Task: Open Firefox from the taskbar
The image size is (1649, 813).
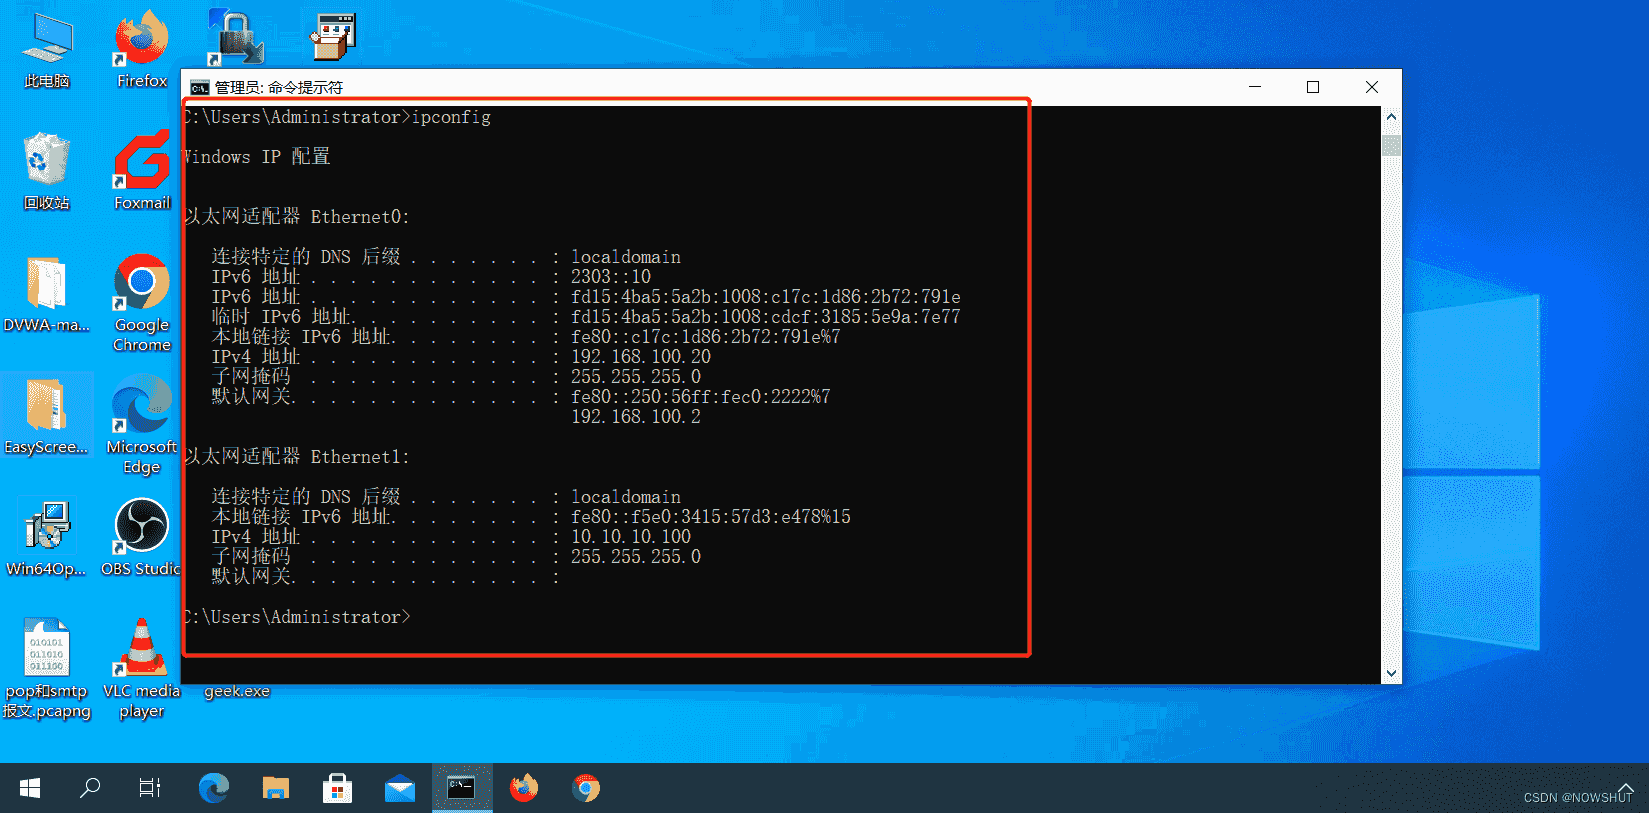Action: (524, 788)
